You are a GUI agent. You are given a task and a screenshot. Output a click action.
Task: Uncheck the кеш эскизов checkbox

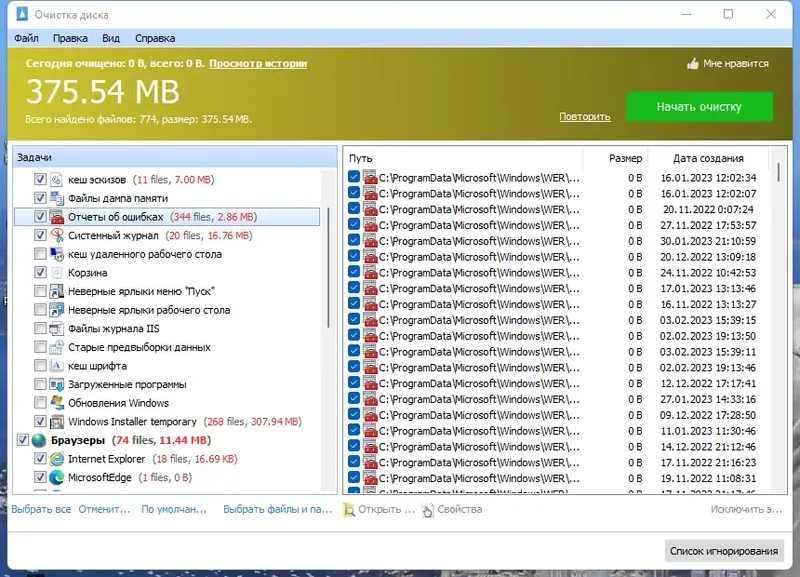(40, 179)
